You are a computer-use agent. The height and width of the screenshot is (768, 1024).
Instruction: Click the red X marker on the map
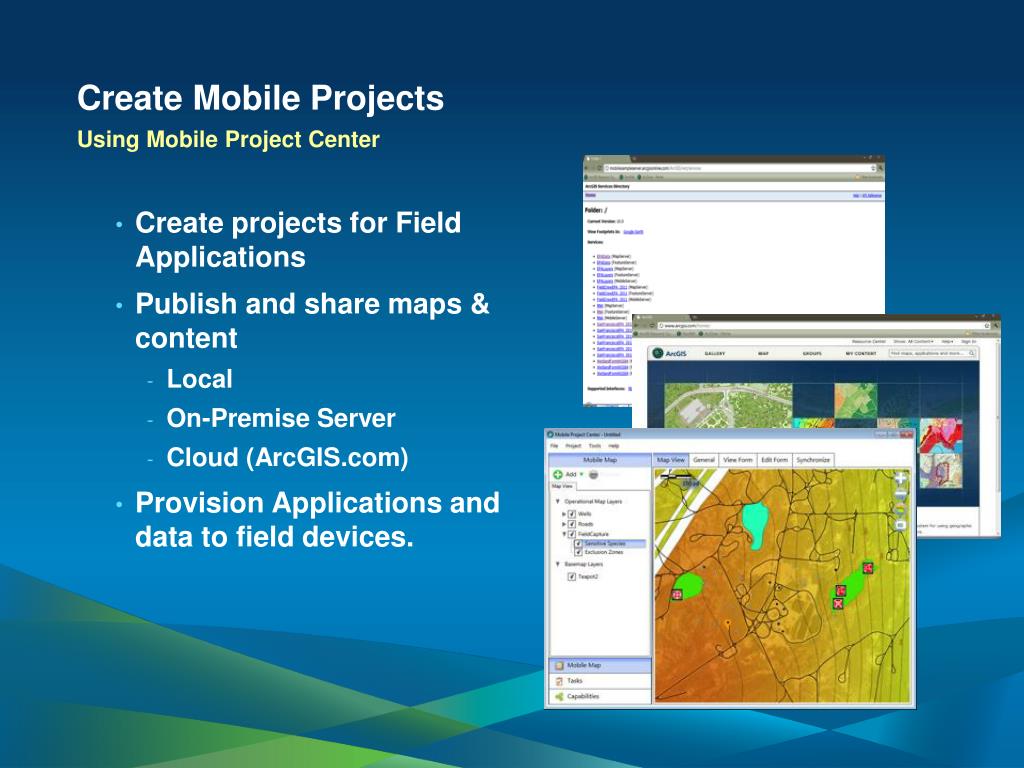(839, 604)
